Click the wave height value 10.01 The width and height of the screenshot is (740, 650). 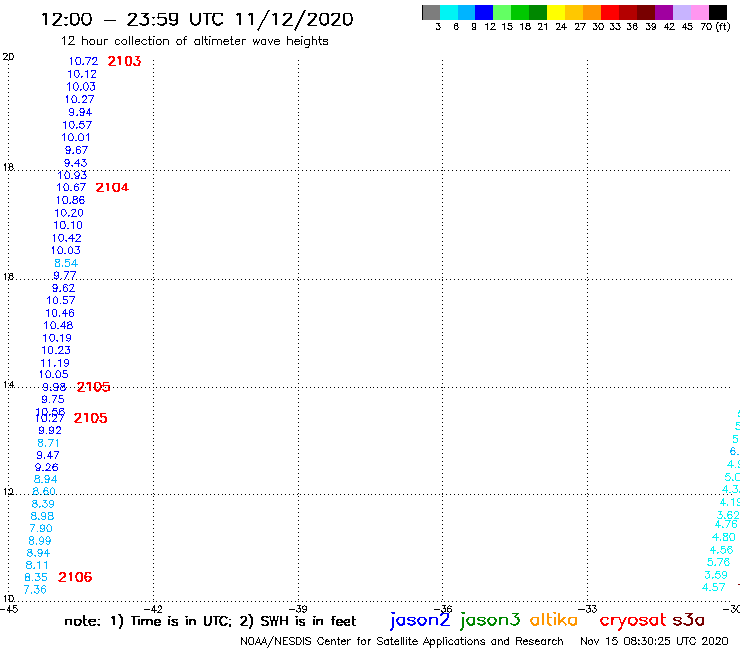[76, 137]
